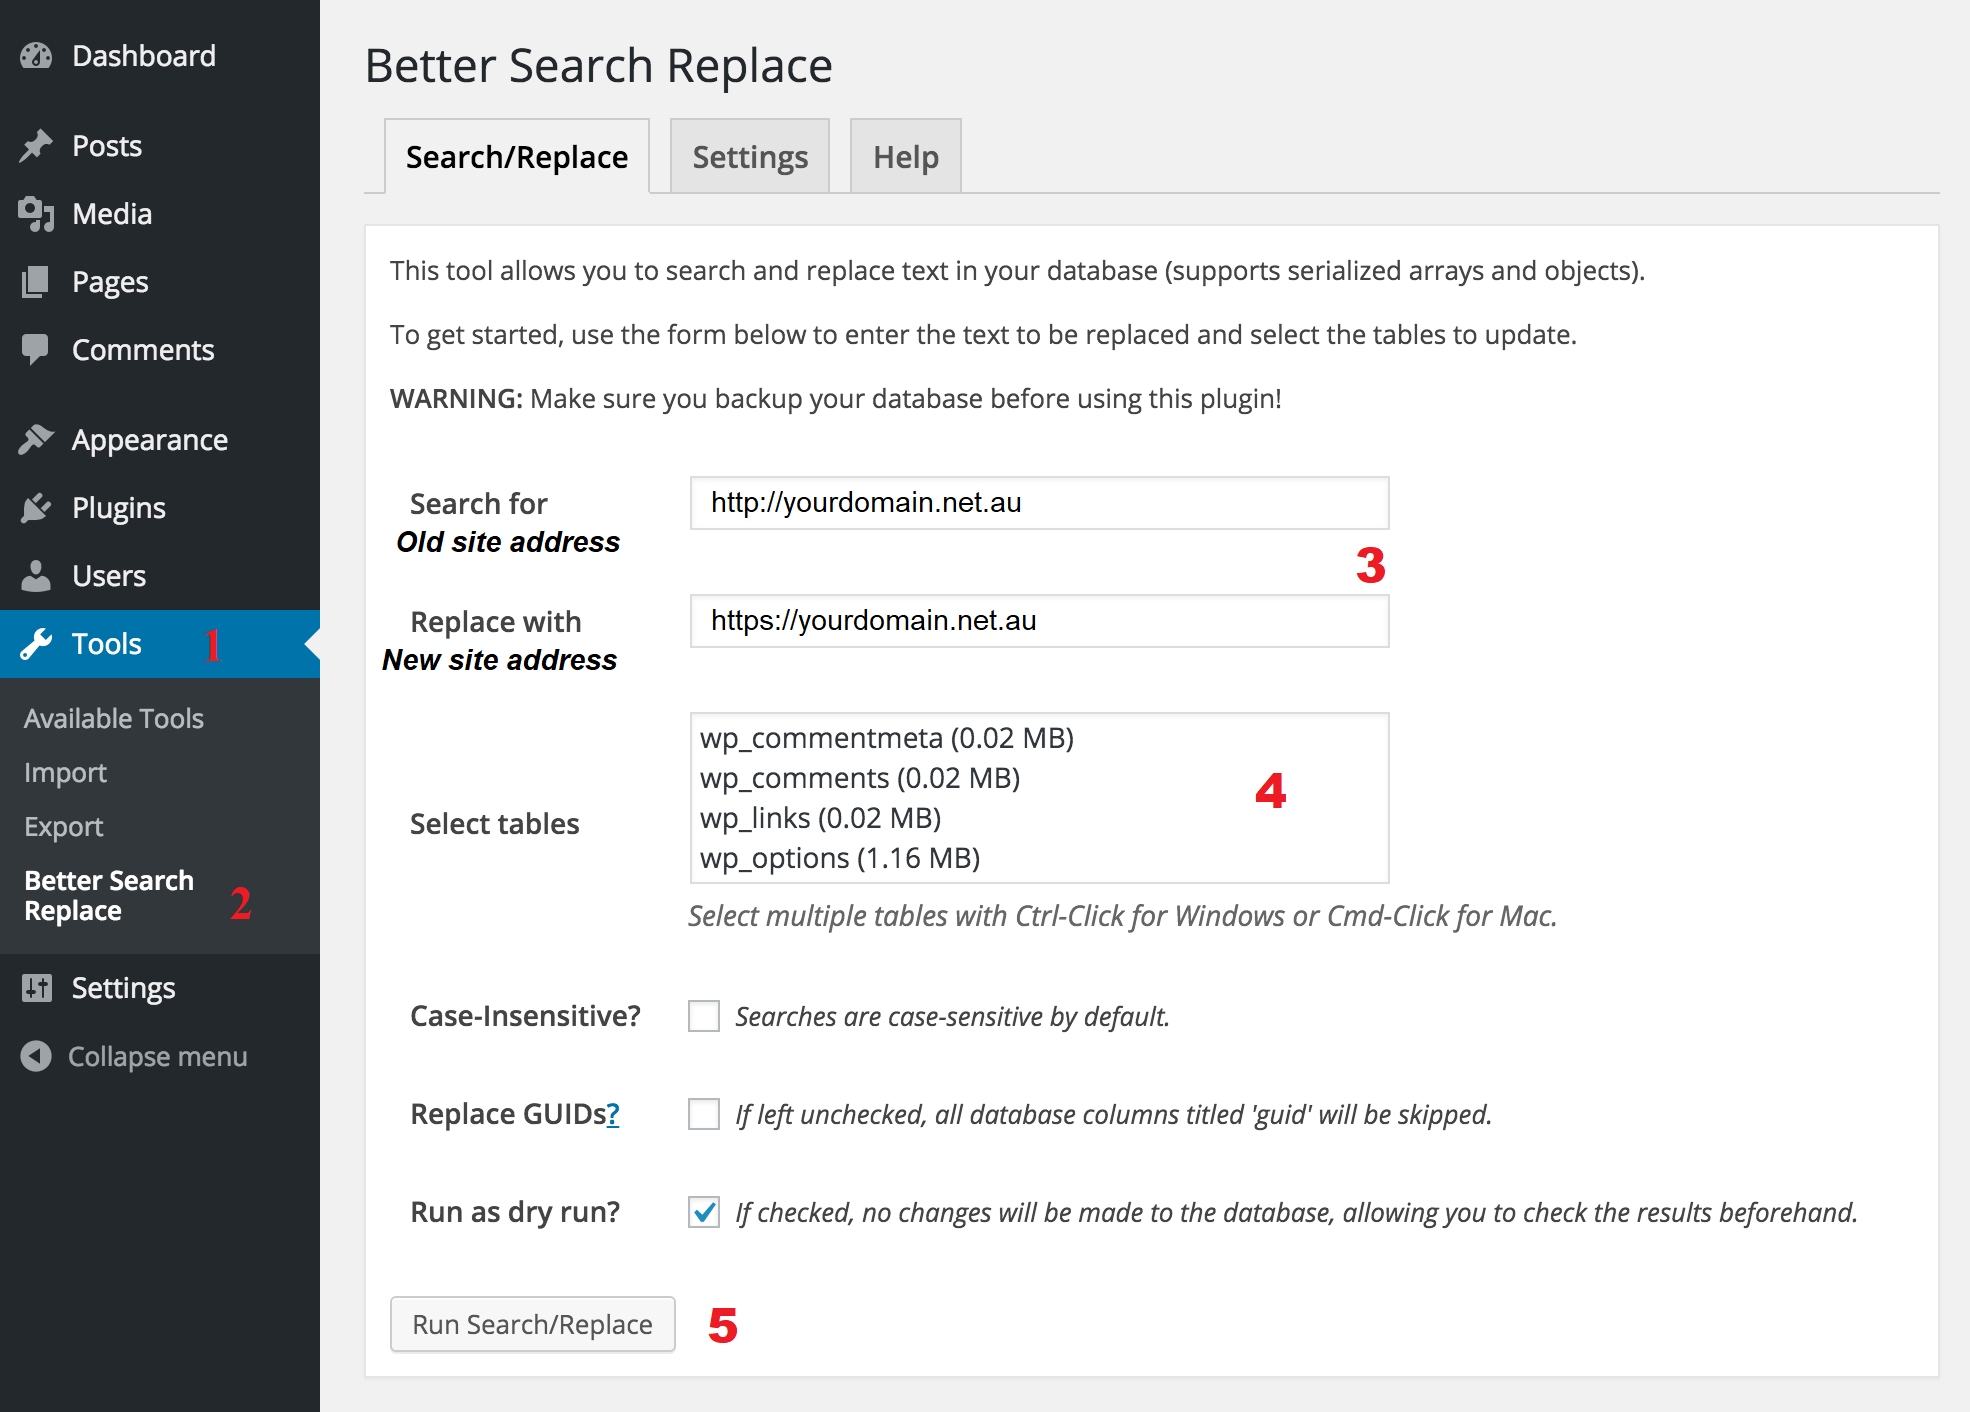Go to the Posts menu label

pyautogui.click(x=107, y=146)
